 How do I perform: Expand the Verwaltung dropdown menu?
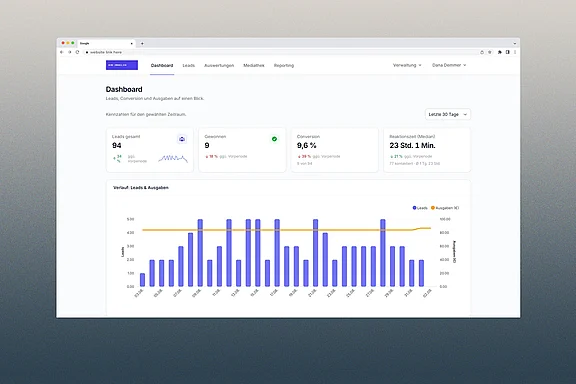[x=407, y=65]
